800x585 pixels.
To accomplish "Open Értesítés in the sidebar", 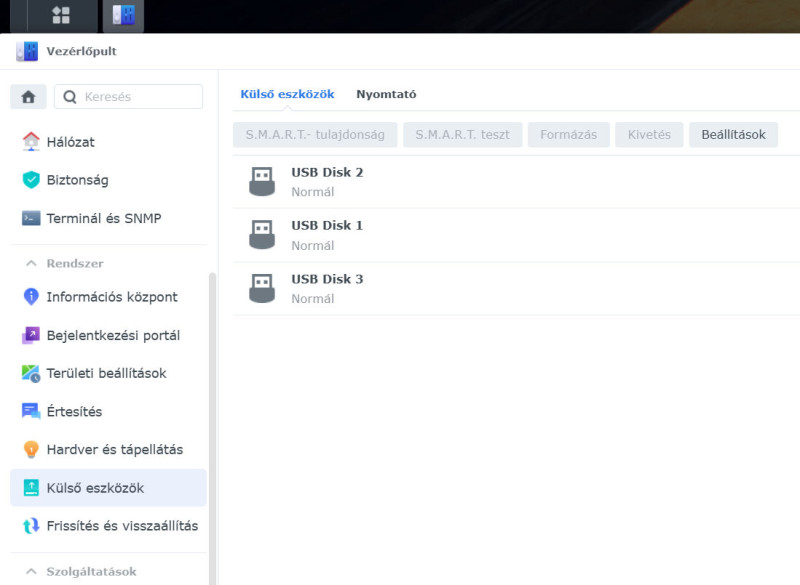I will click(x=108, y=411).
